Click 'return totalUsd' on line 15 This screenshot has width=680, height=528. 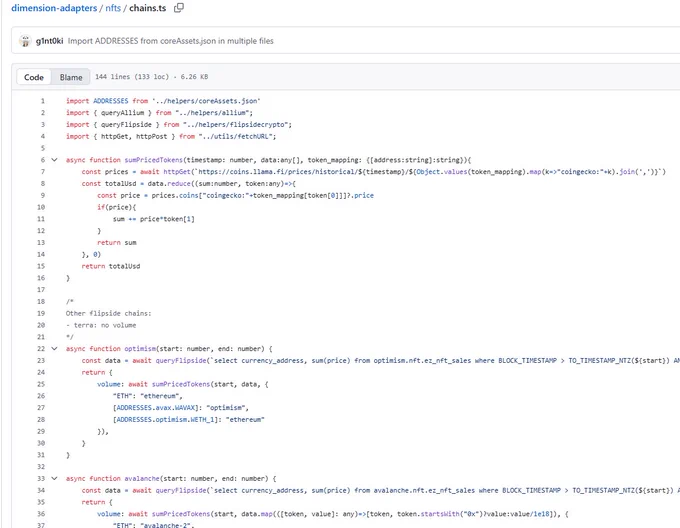pyautogui.click(x=111, y=266)
